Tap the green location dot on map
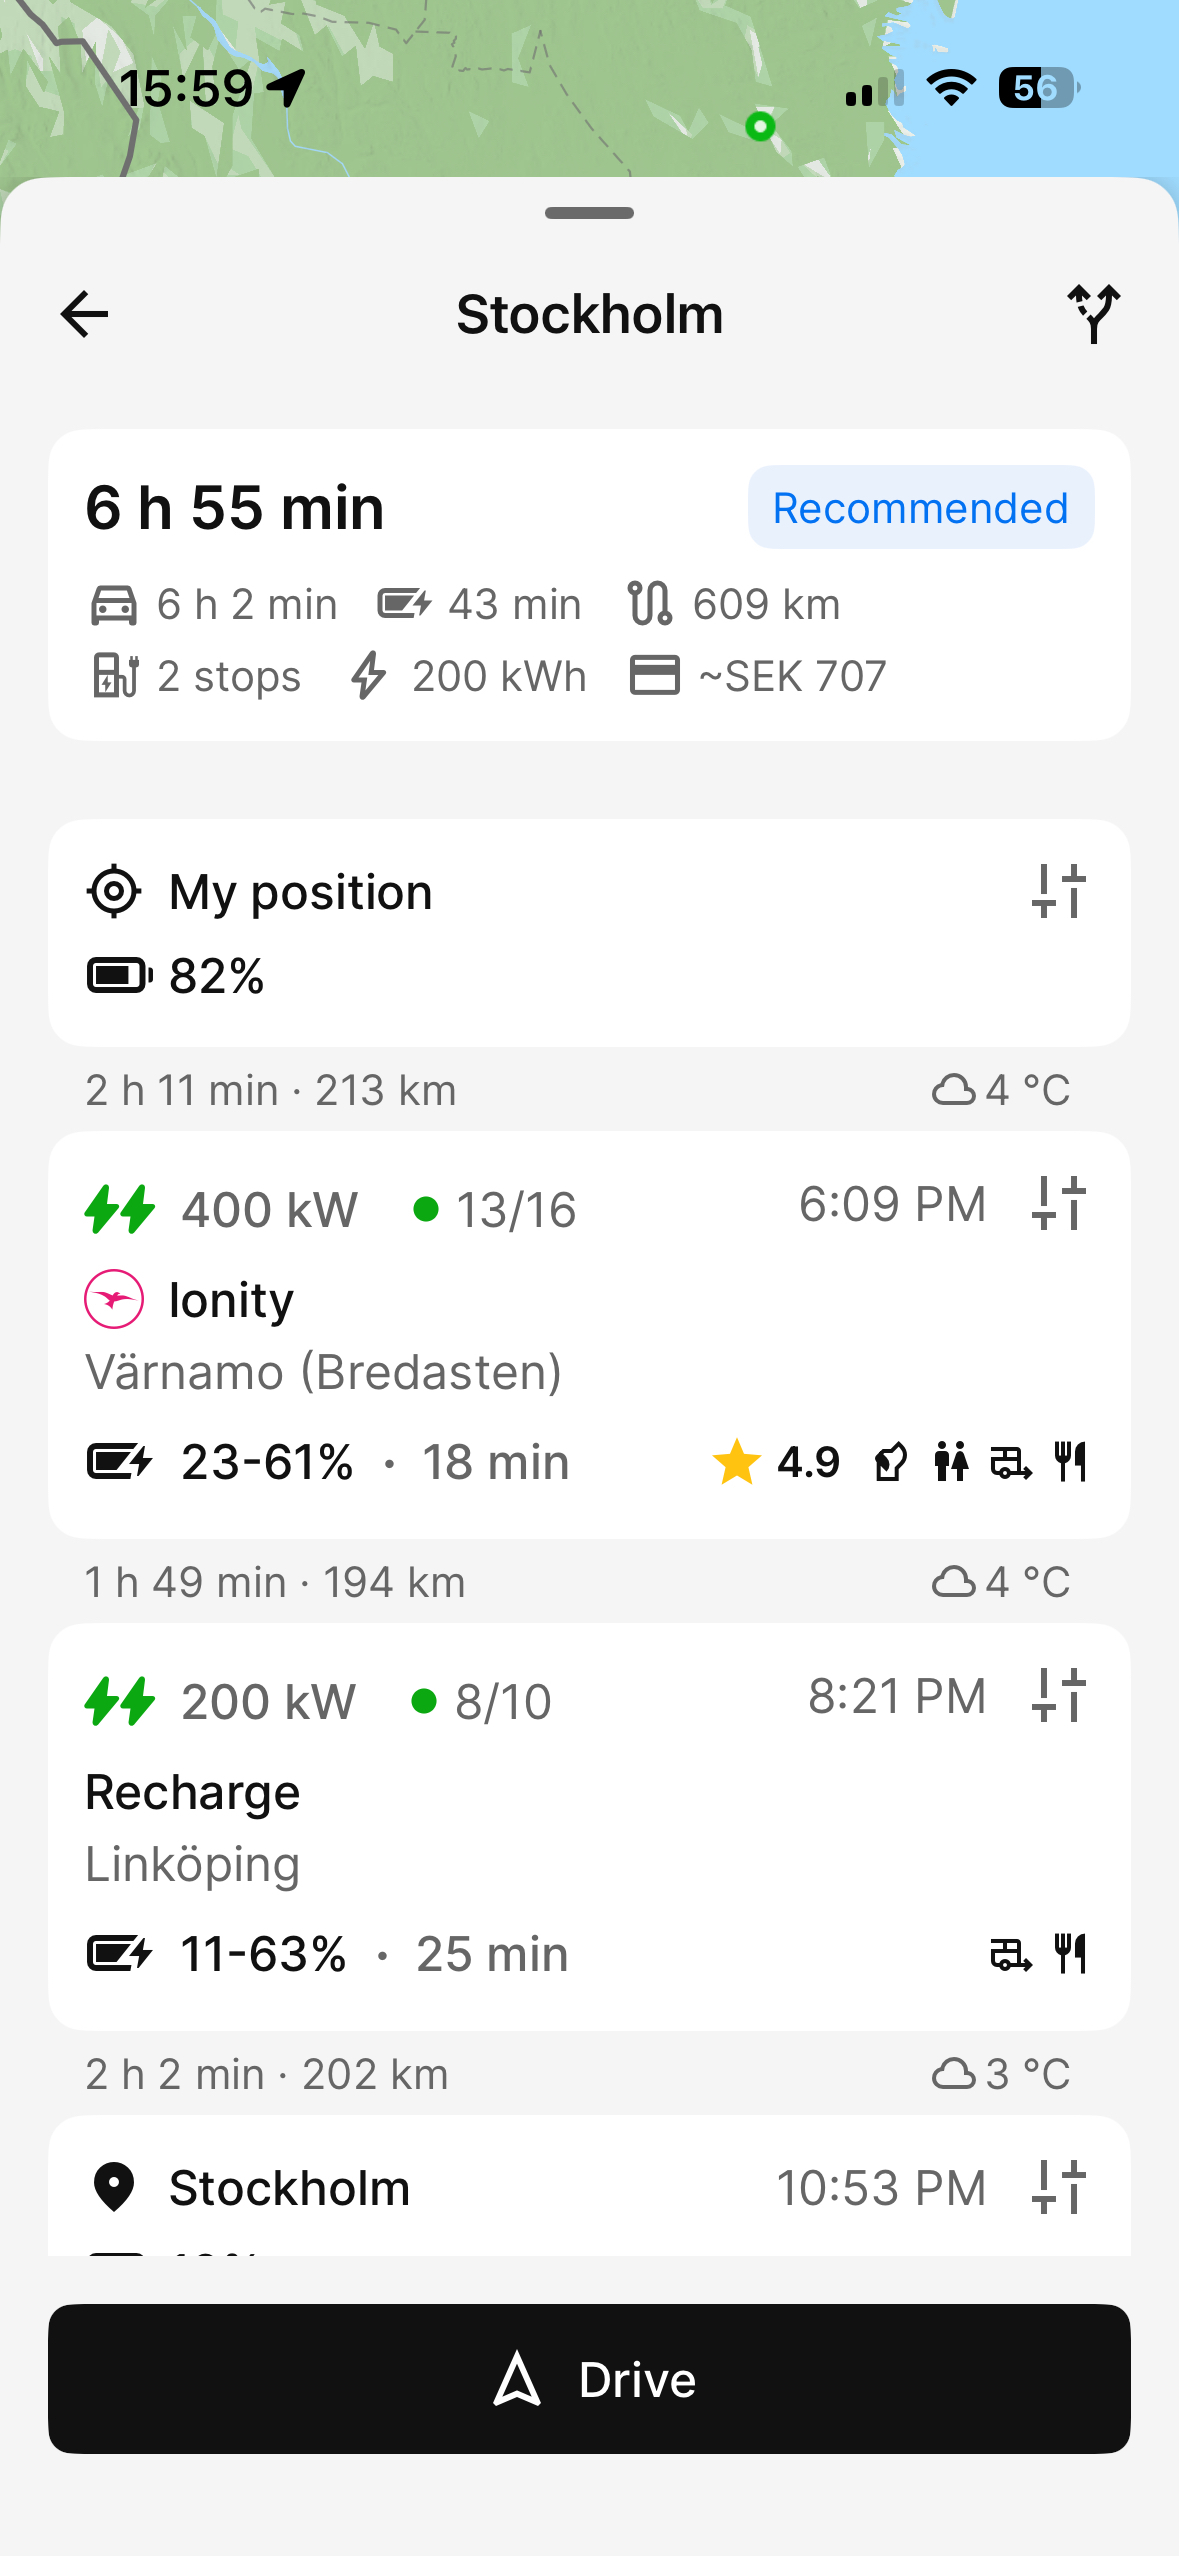The image size is (1179, 2556). point(760,127)
